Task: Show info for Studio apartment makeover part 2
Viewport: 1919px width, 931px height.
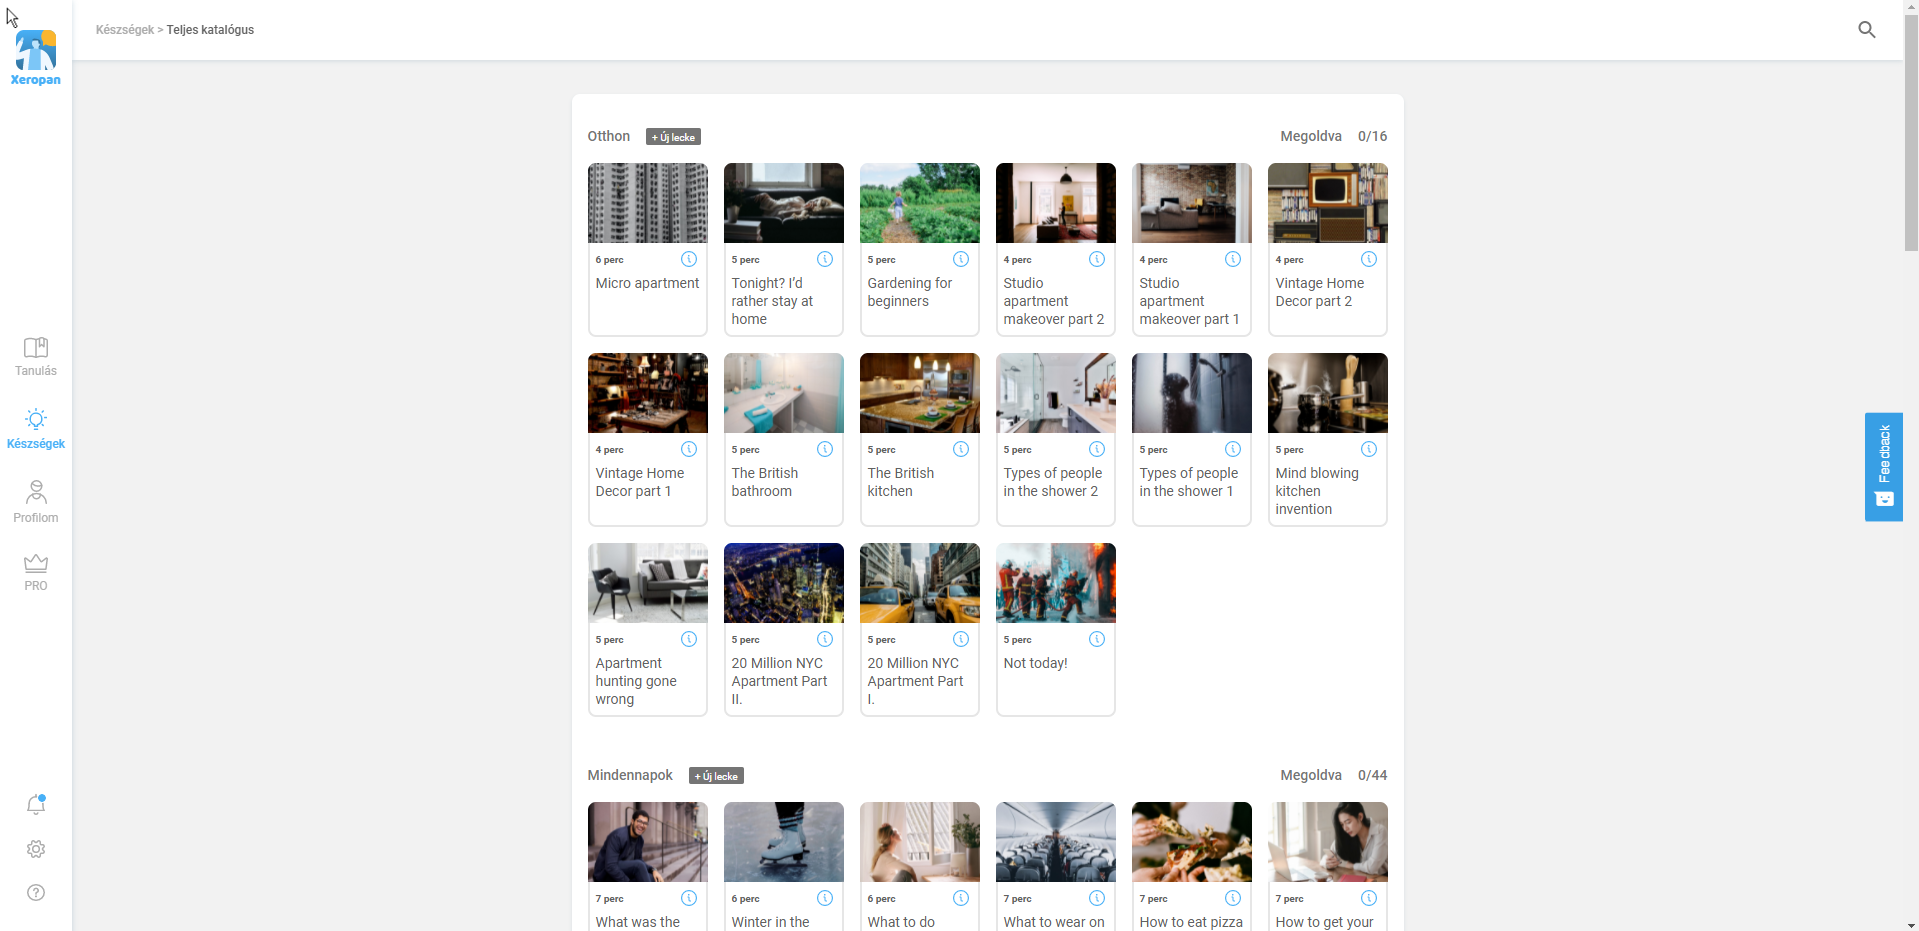Action: pyautogui.click(x=1097, y=259)
